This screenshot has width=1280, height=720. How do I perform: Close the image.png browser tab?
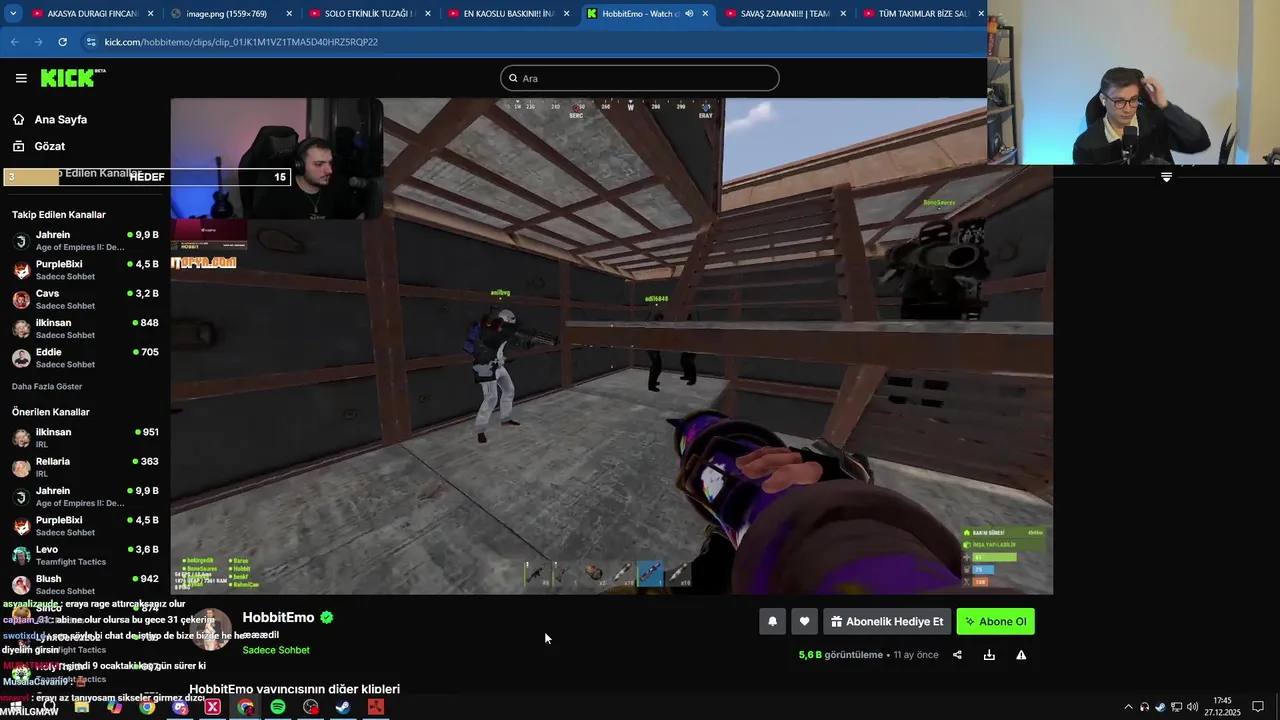click(289, 14)
